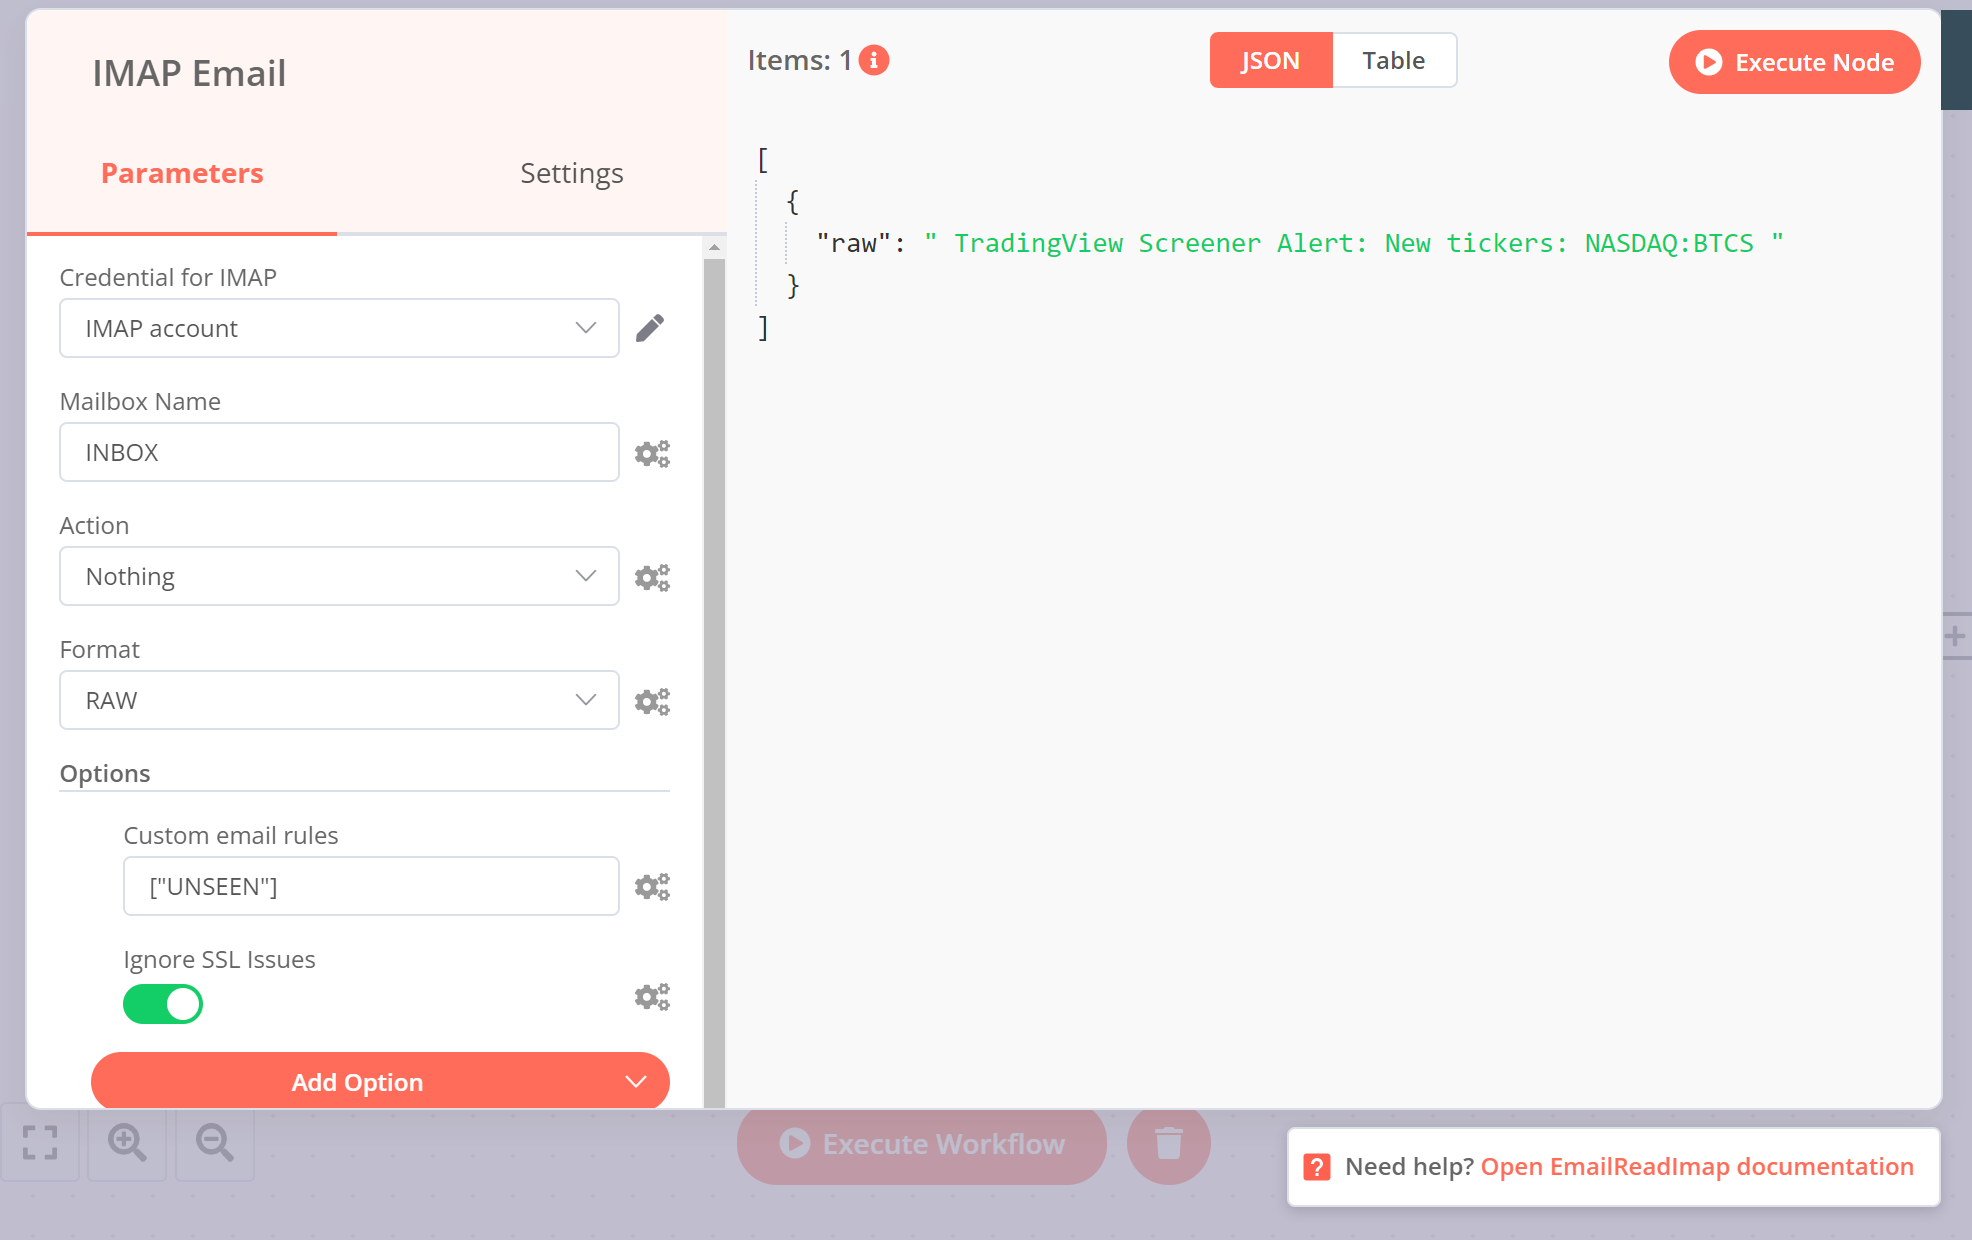Switch to the Settings tab
The width and height of the screenshot is (1972, 1240).
[571, 172]
